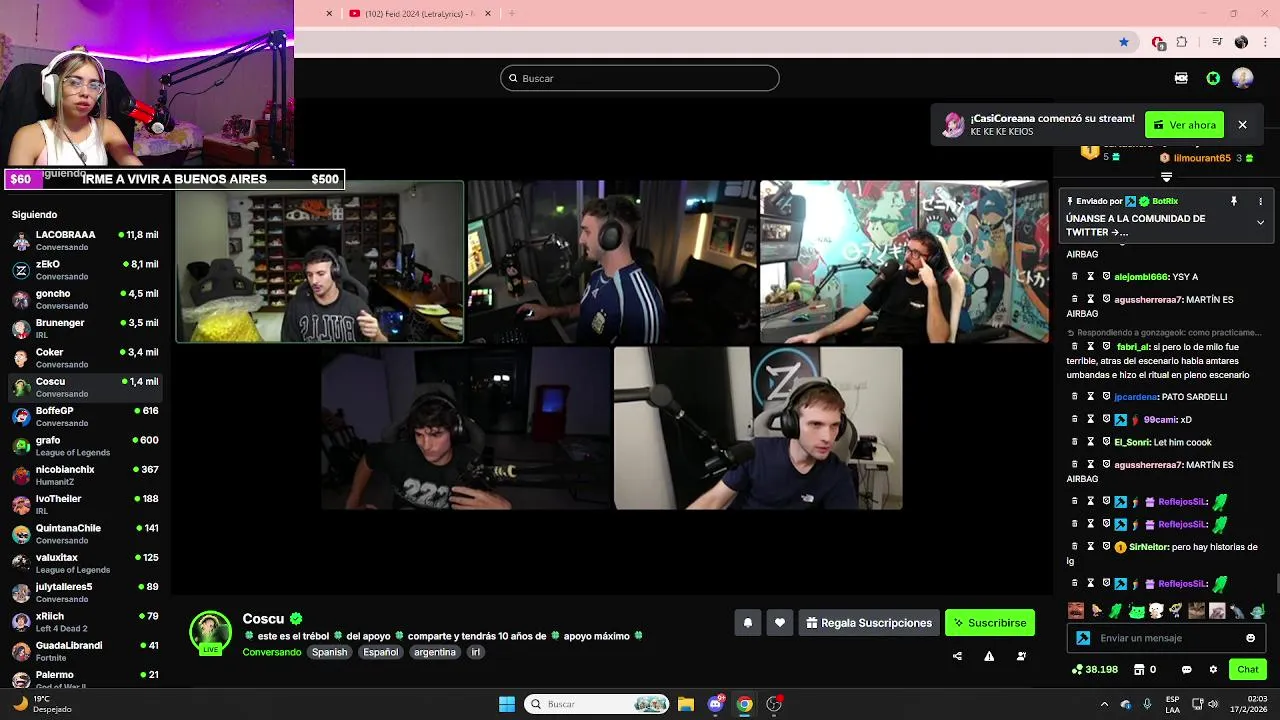Click the Conversando category link
The height and width of the screenshot is (720, 1280).
tap(271, 652)
